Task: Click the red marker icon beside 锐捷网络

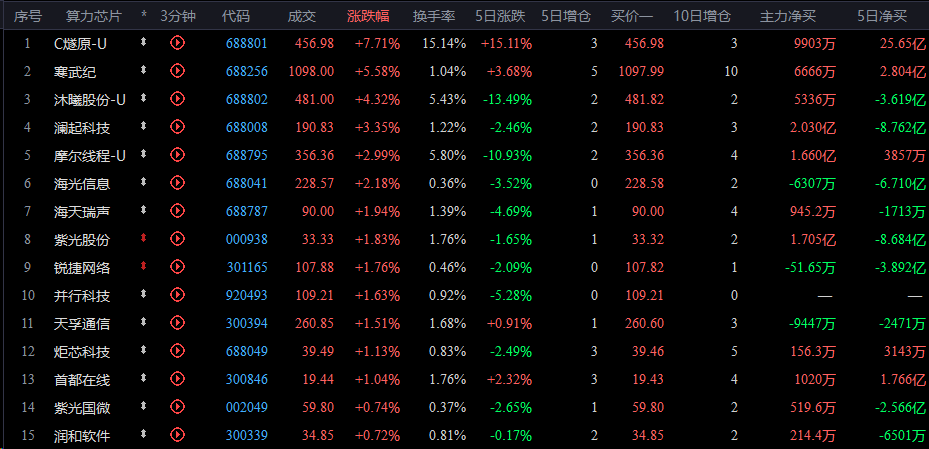Action: click(143, 266)
